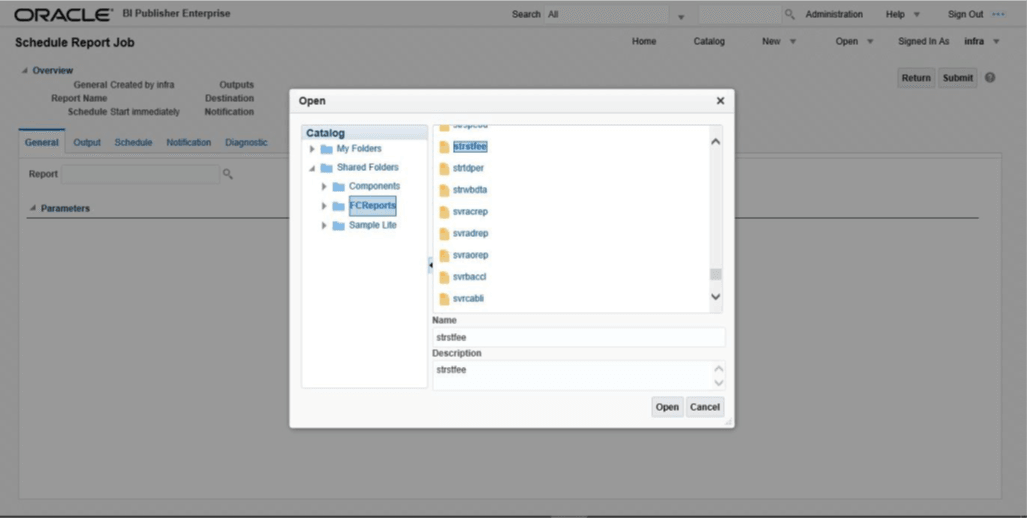Click the Name input field

point(578,337)
